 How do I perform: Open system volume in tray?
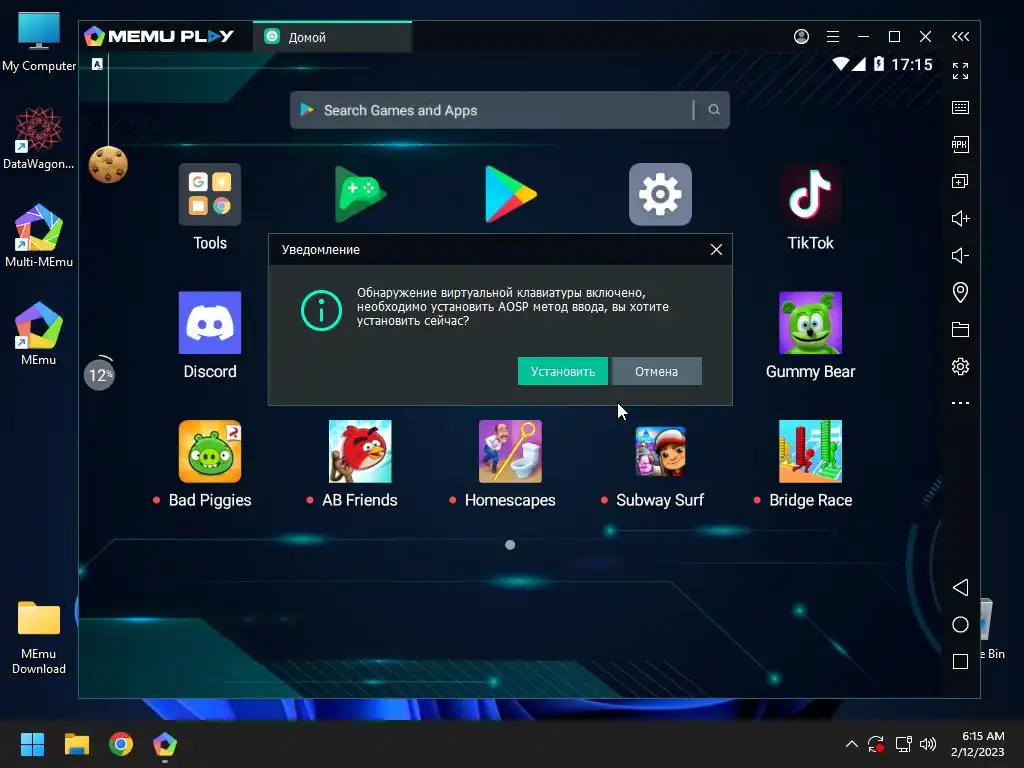927,744
